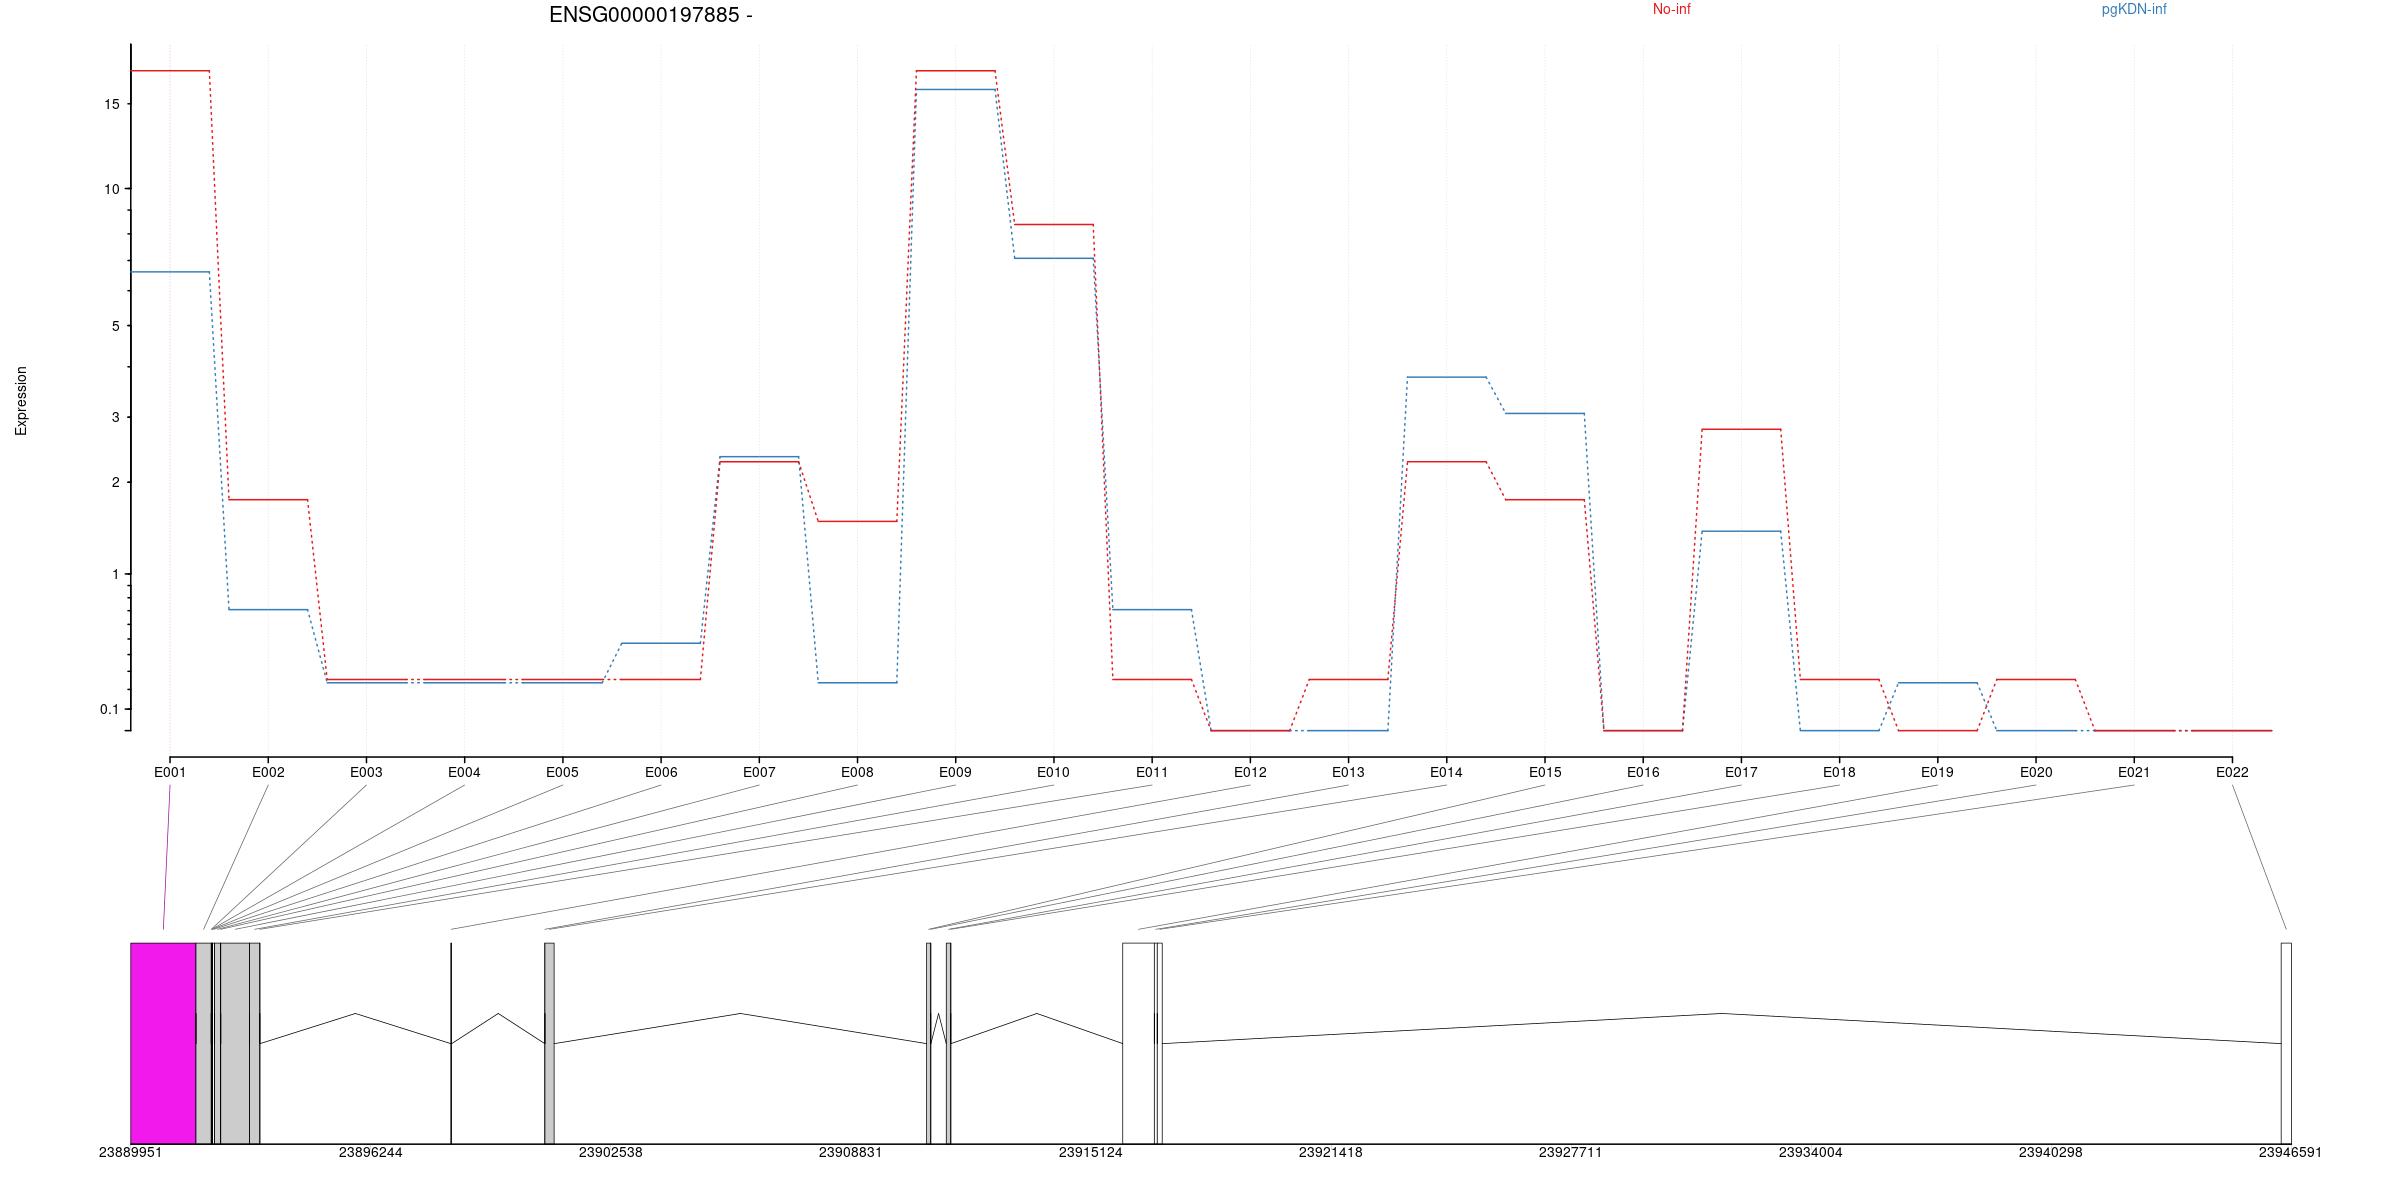This screenshot has width=2400, height=1200.
Task: Click genomic coordinate 23940298
Action: [x=2050, y=1152]
